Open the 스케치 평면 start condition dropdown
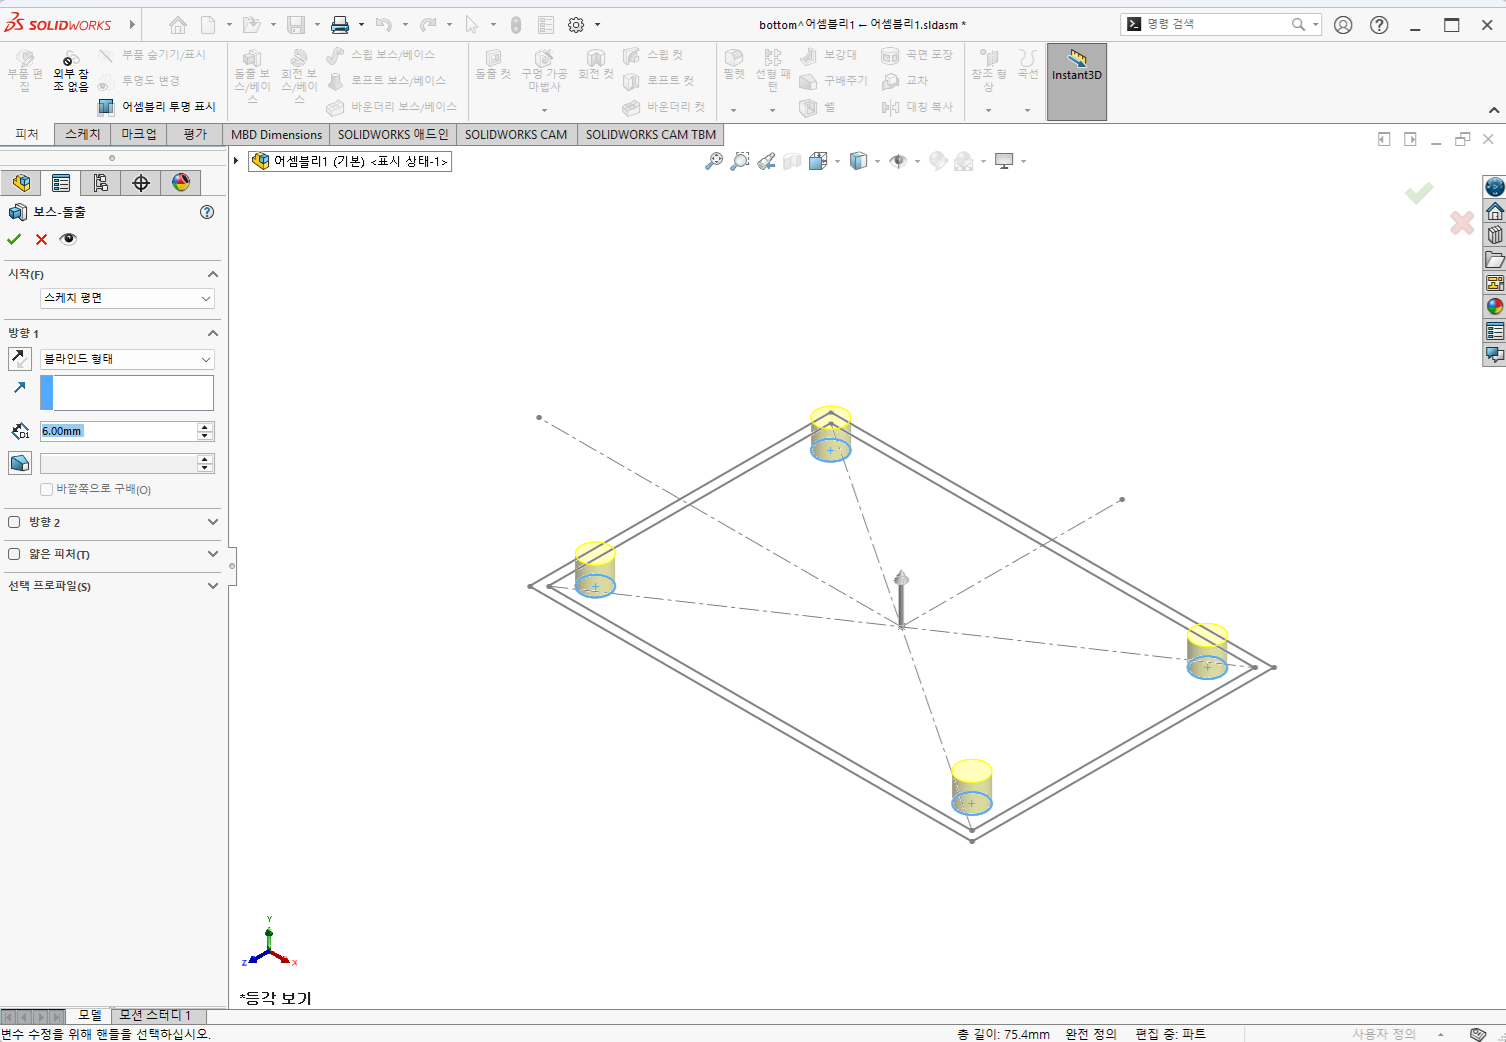Screen dimensions: 1506x1042 pos(127,298)
